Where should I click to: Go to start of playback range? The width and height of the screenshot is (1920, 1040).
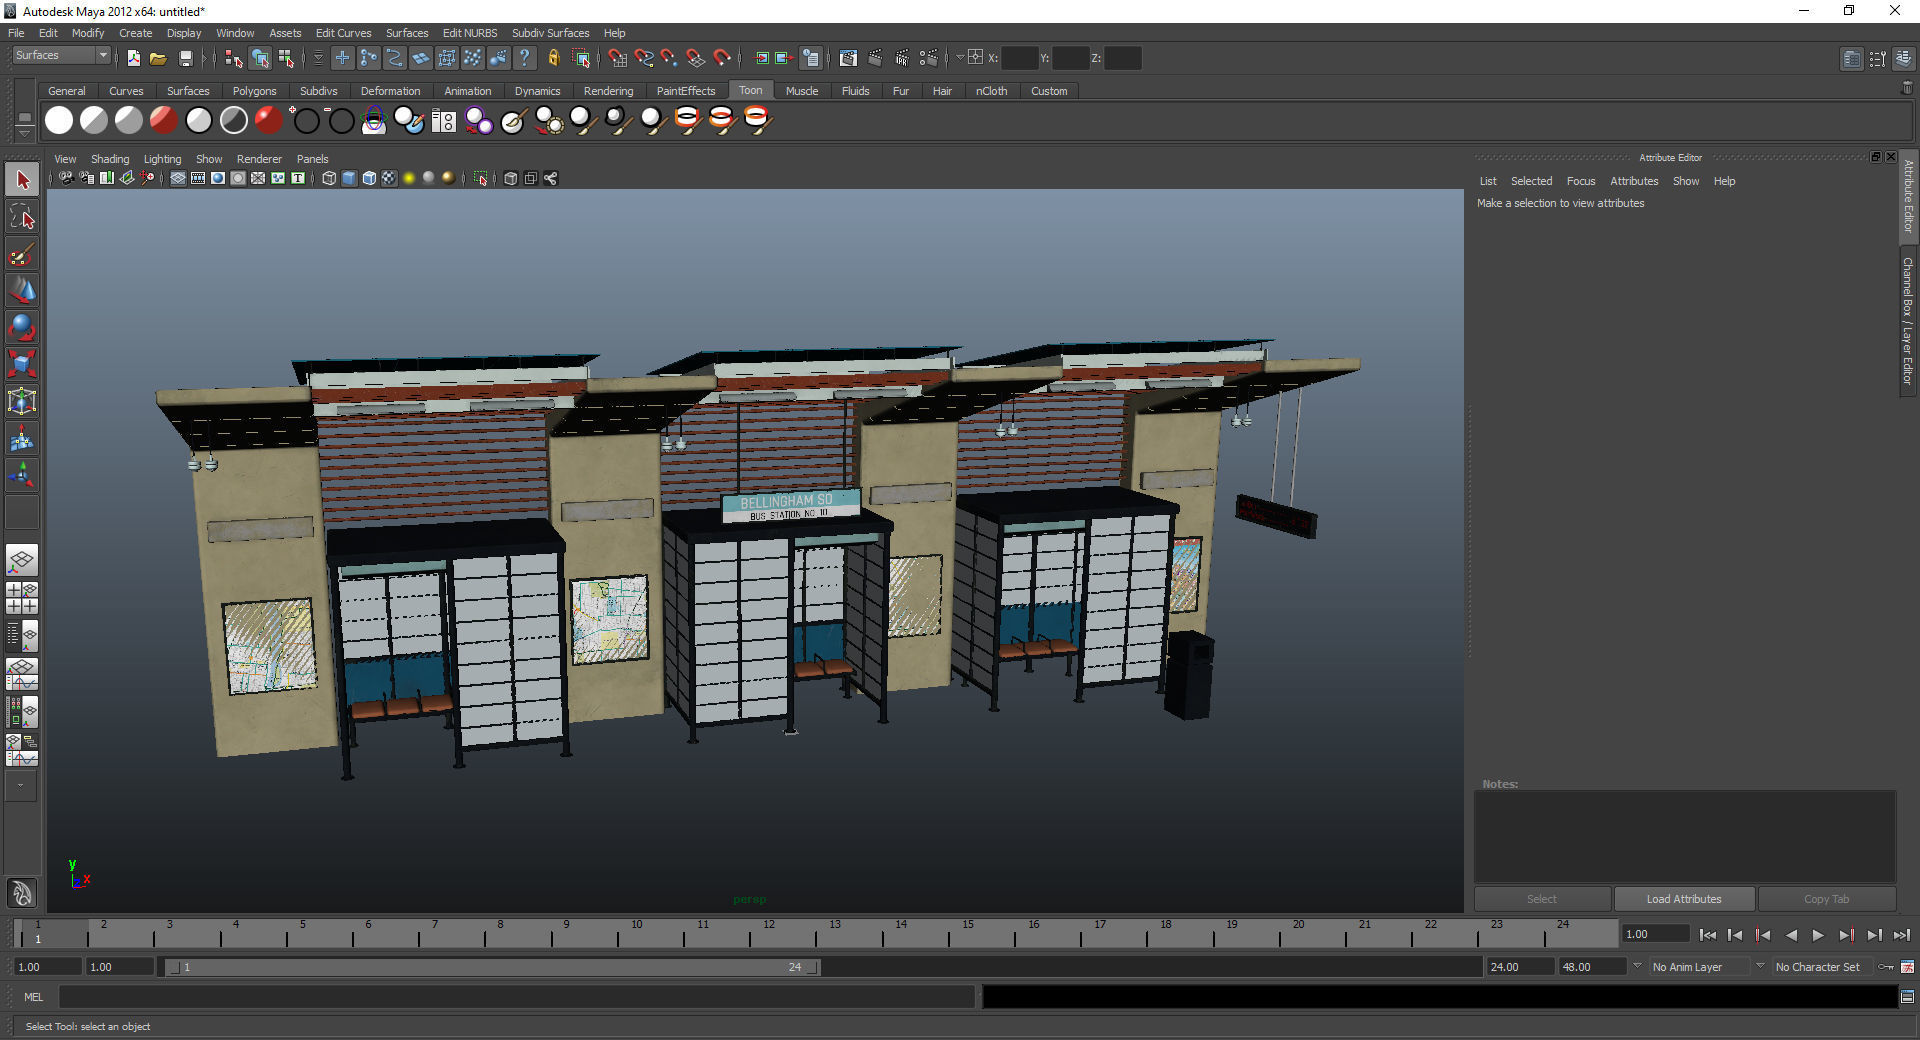coord(1707,935)
